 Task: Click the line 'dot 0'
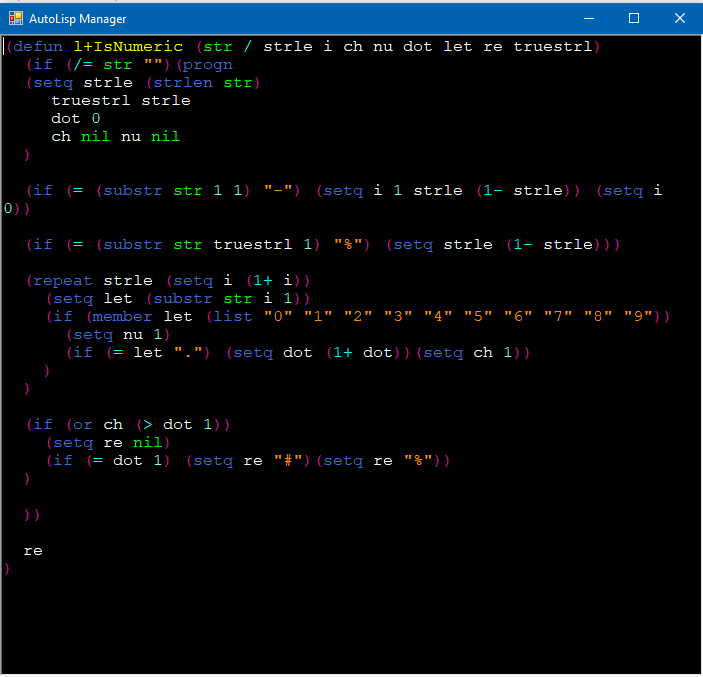76,119
